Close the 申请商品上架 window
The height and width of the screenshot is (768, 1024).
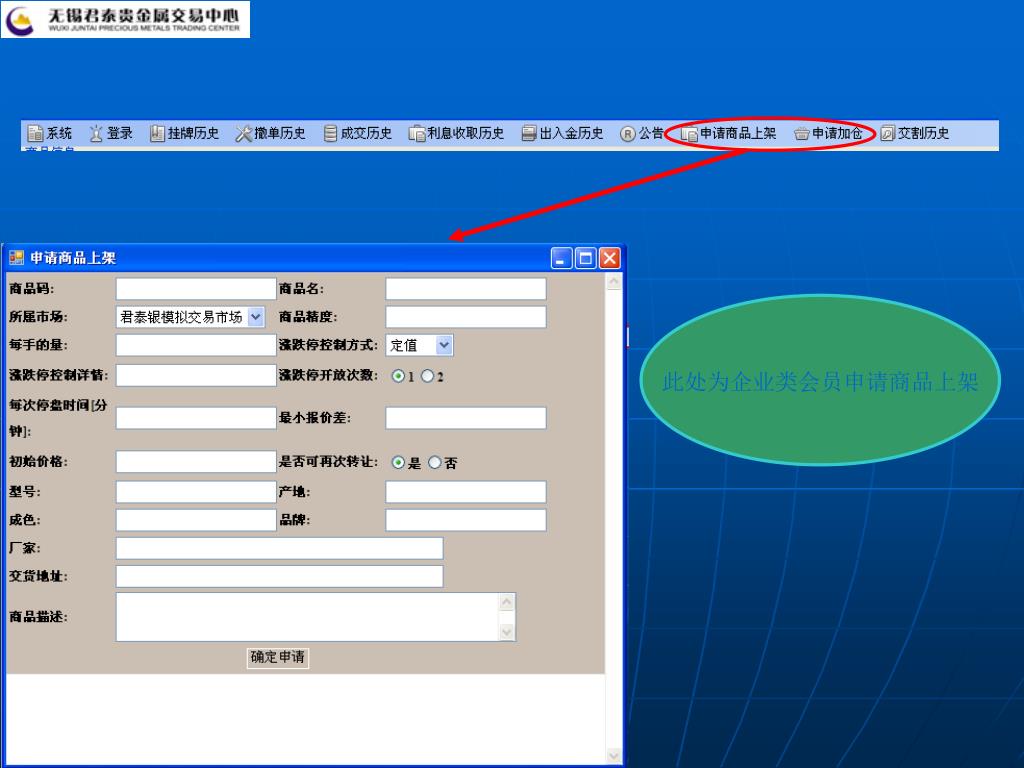(x=609, y=258)
